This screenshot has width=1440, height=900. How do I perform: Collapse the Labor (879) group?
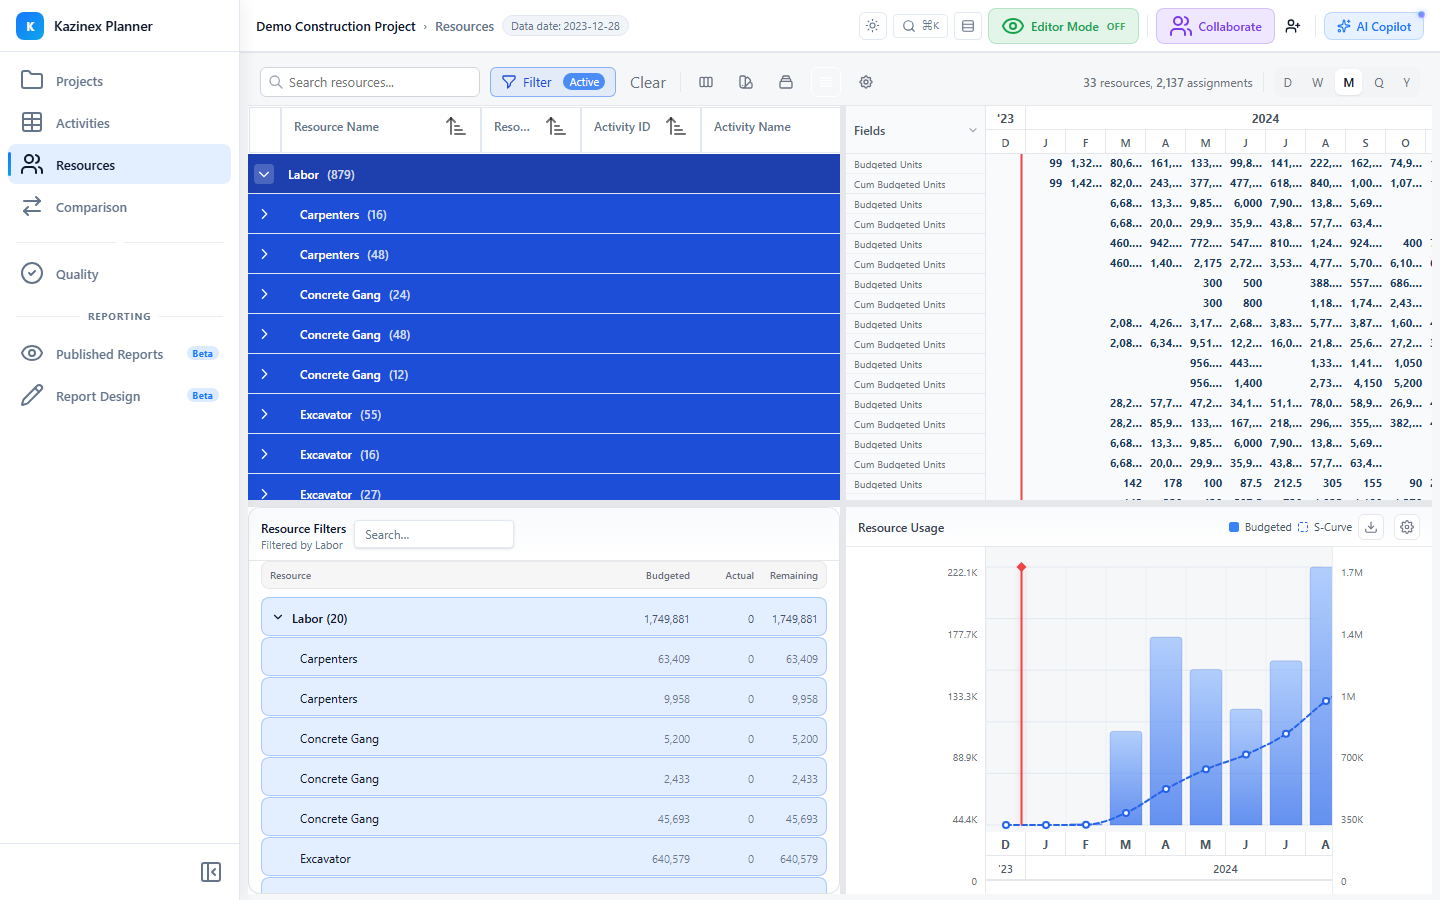point(264,174)
